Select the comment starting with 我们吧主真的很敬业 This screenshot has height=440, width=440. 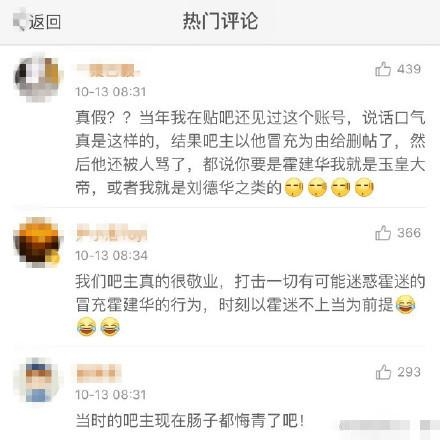pyautogui.click(x=251, y=304)
